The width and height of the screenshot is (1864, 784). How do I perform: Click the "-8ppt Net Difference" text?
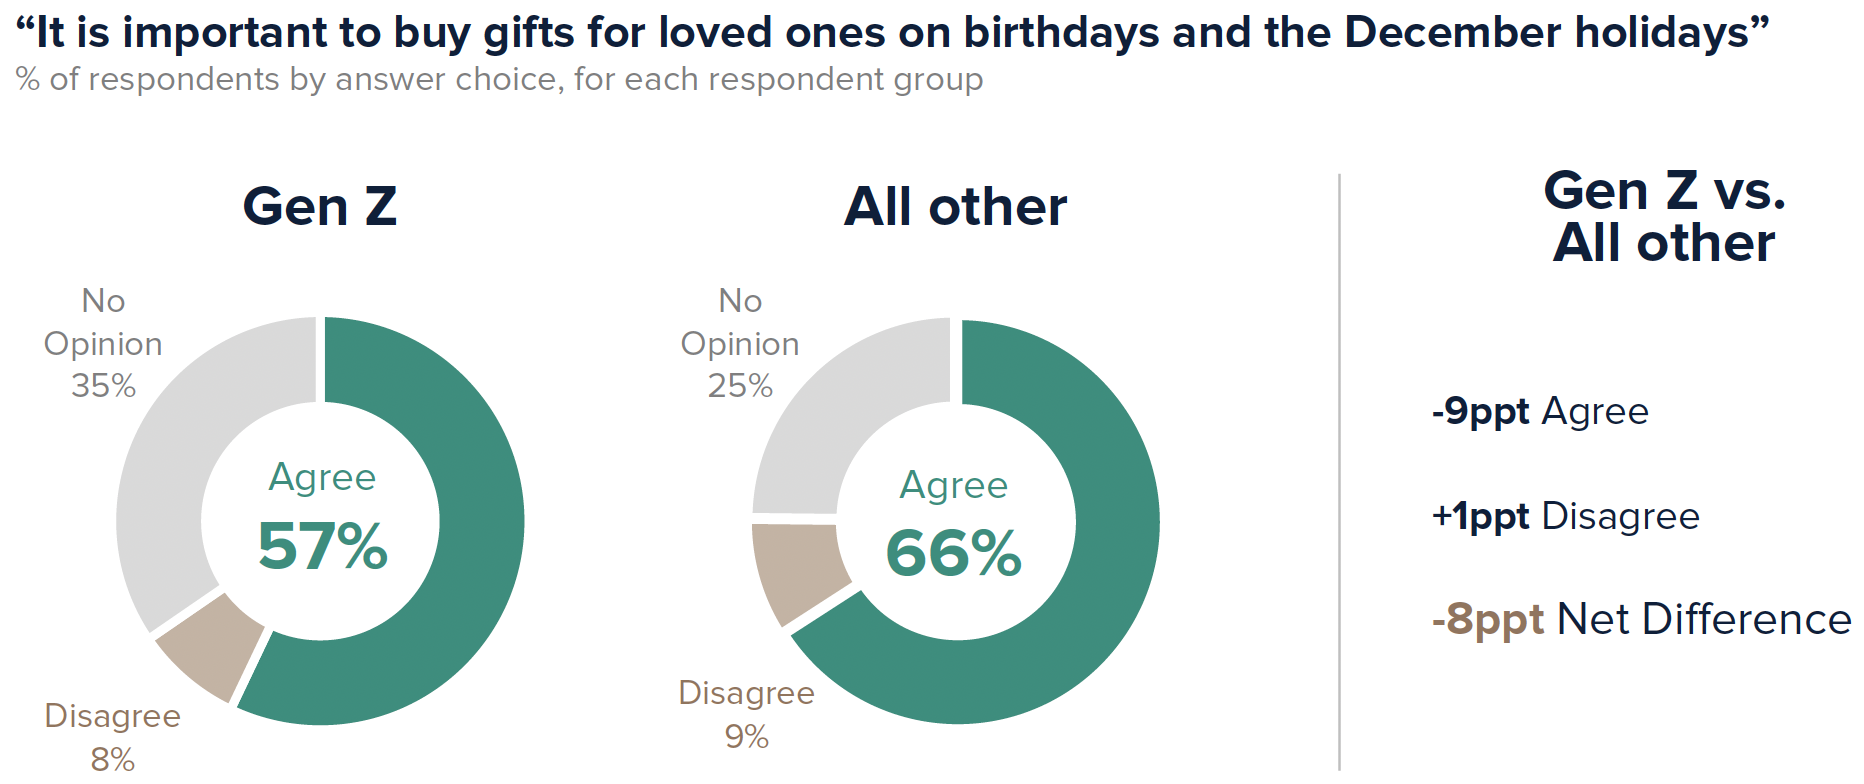(1641, 619)
